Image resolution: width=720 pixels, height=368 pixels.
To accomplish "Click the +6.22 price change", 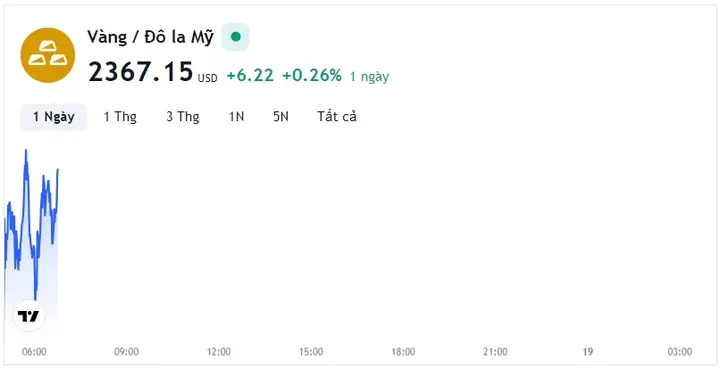I will point(250,75).
